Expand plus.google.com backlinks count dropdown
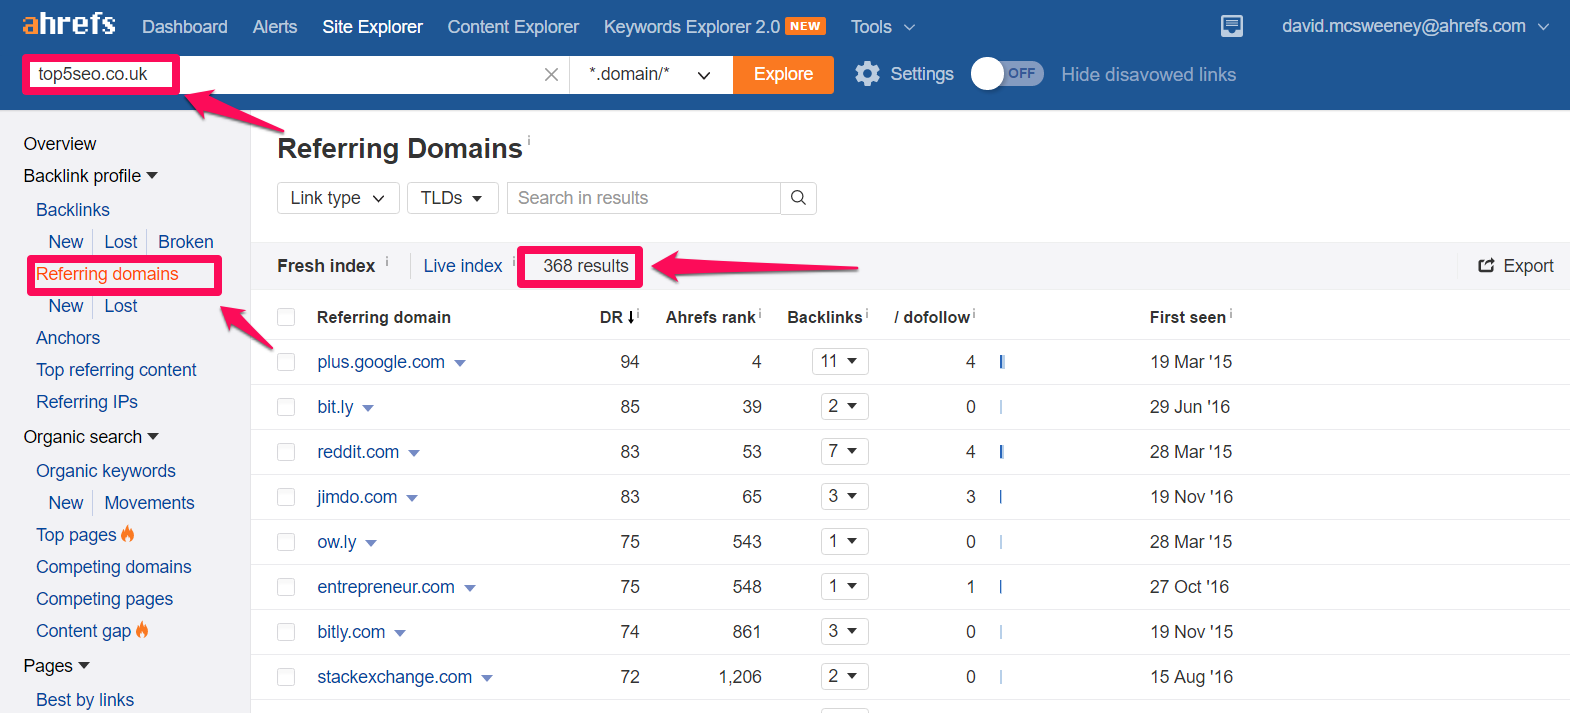Image resolution: width=1570 pixels, height=713 pixels. coord(840,361)
